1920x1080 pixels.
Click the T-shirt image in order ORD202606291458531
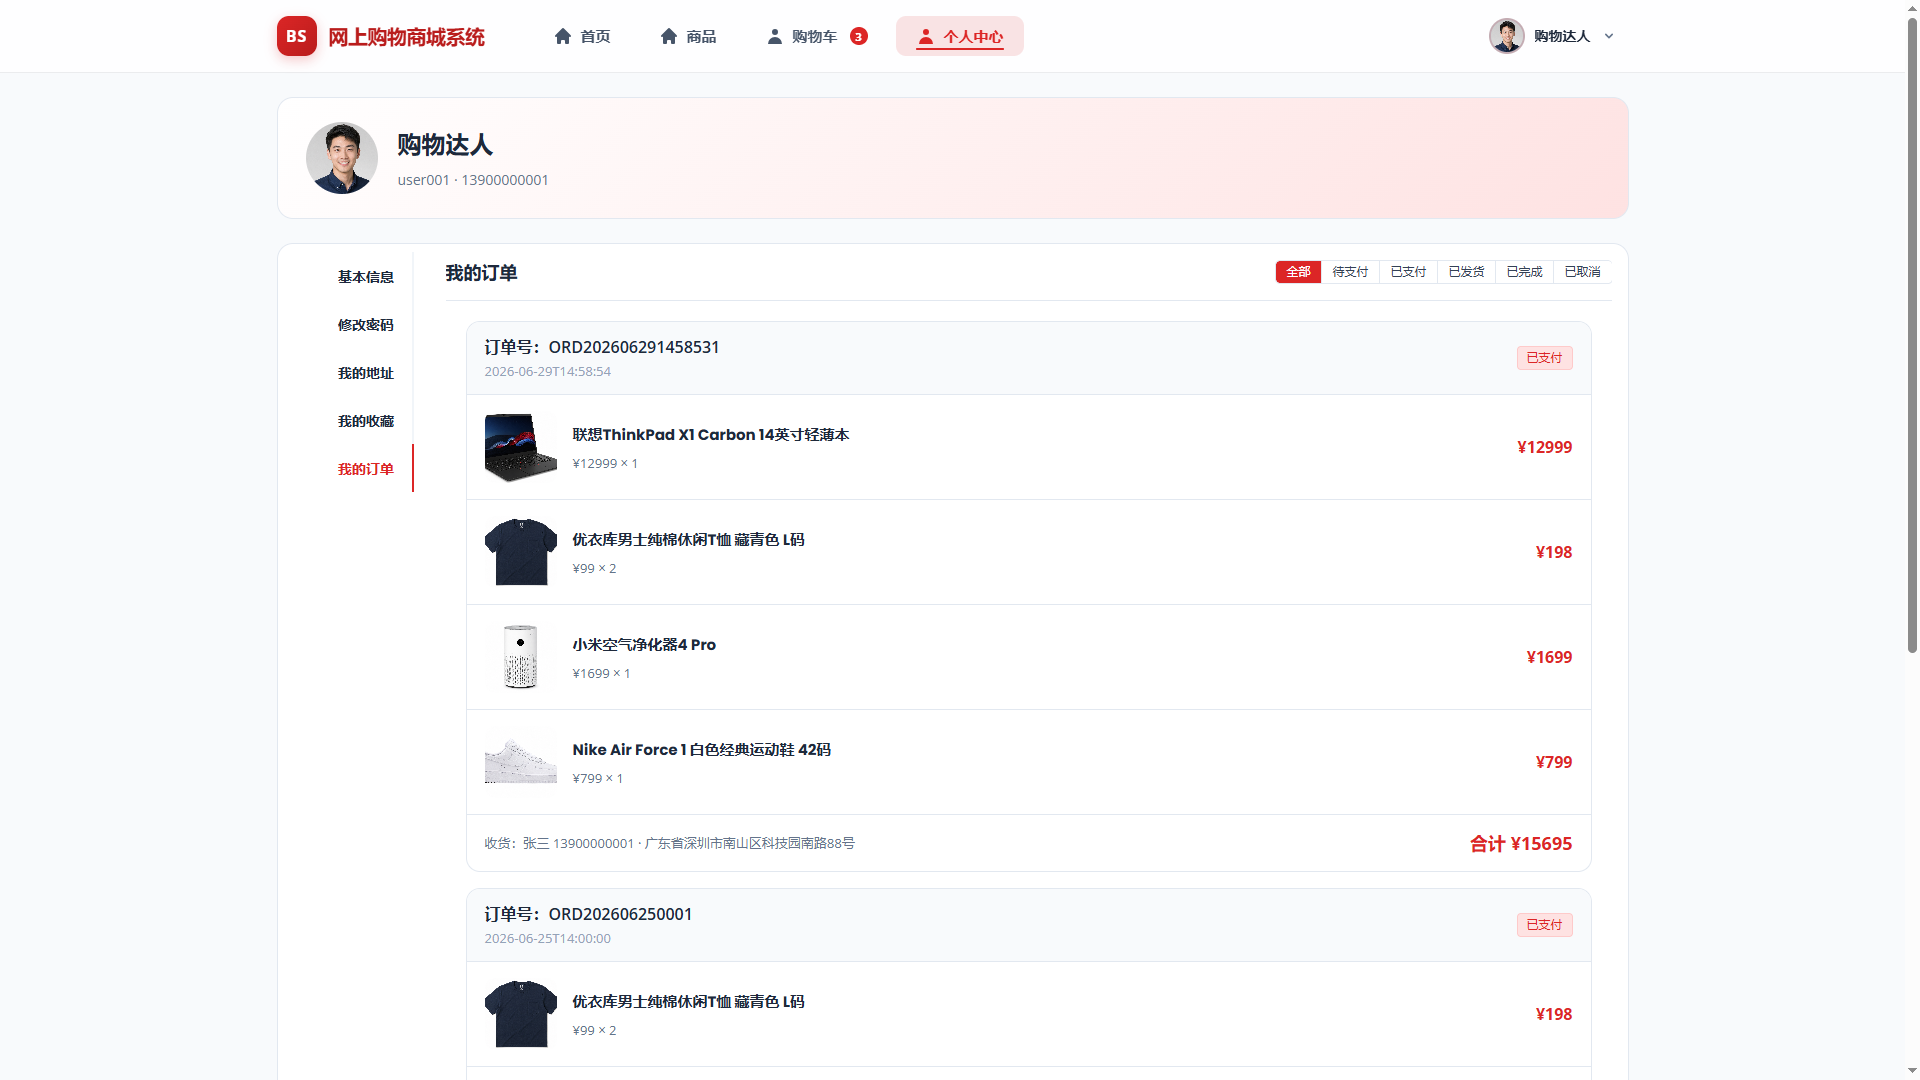pos(521,552)
